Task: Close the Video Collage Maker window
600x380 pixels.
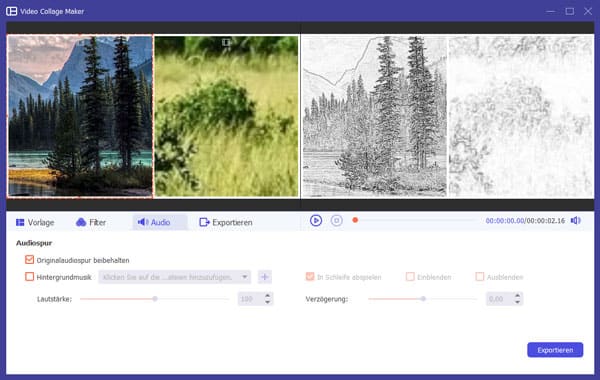Action: [x=588, y=11]
